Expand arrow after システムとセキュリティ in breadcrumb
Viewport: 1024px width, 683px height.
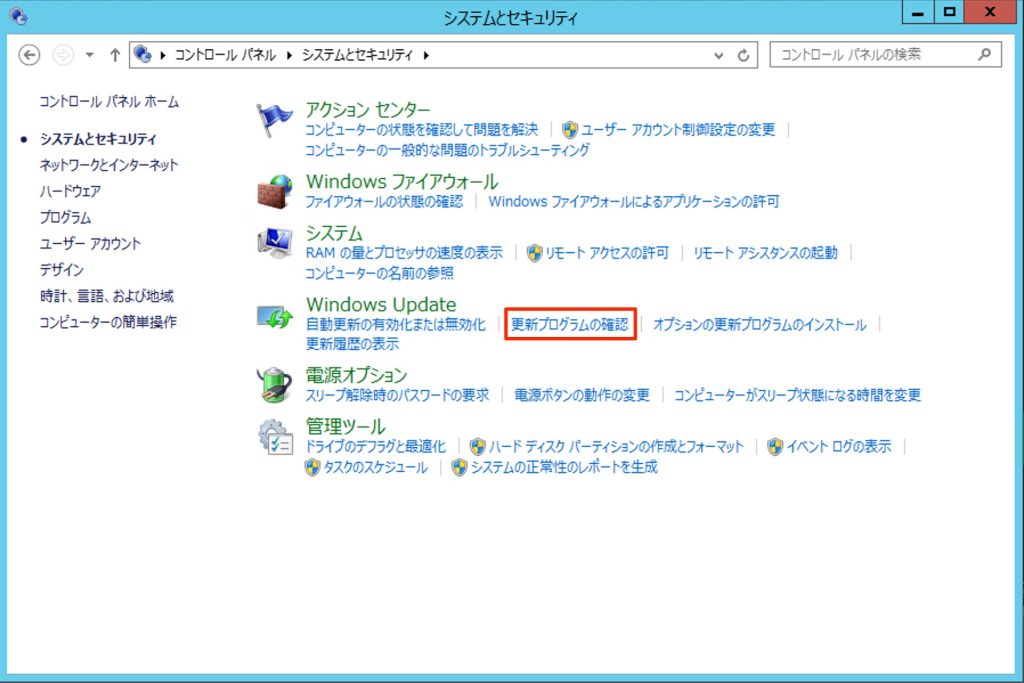426,55
